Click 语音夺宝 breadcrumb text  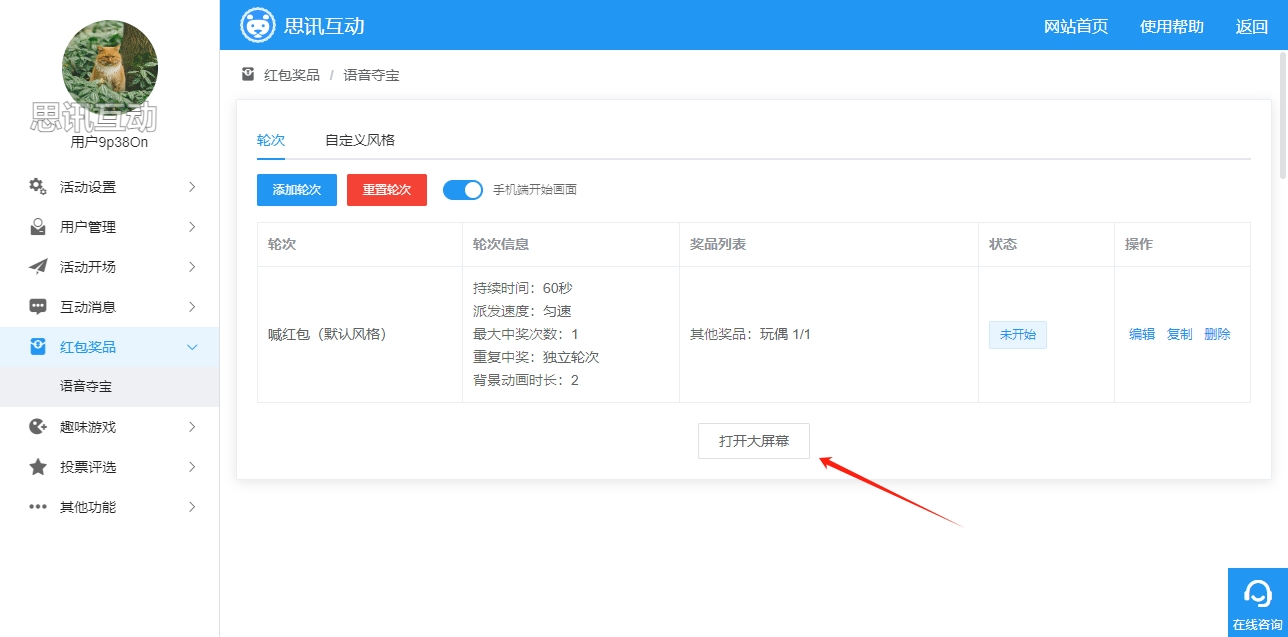pos(372,75)
